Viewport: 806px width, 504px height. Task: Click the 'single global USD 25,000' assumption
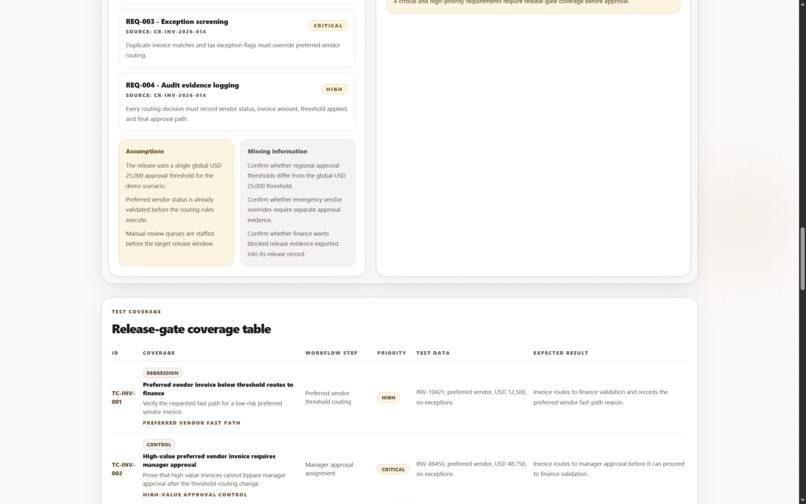click(x=173, y=176)
